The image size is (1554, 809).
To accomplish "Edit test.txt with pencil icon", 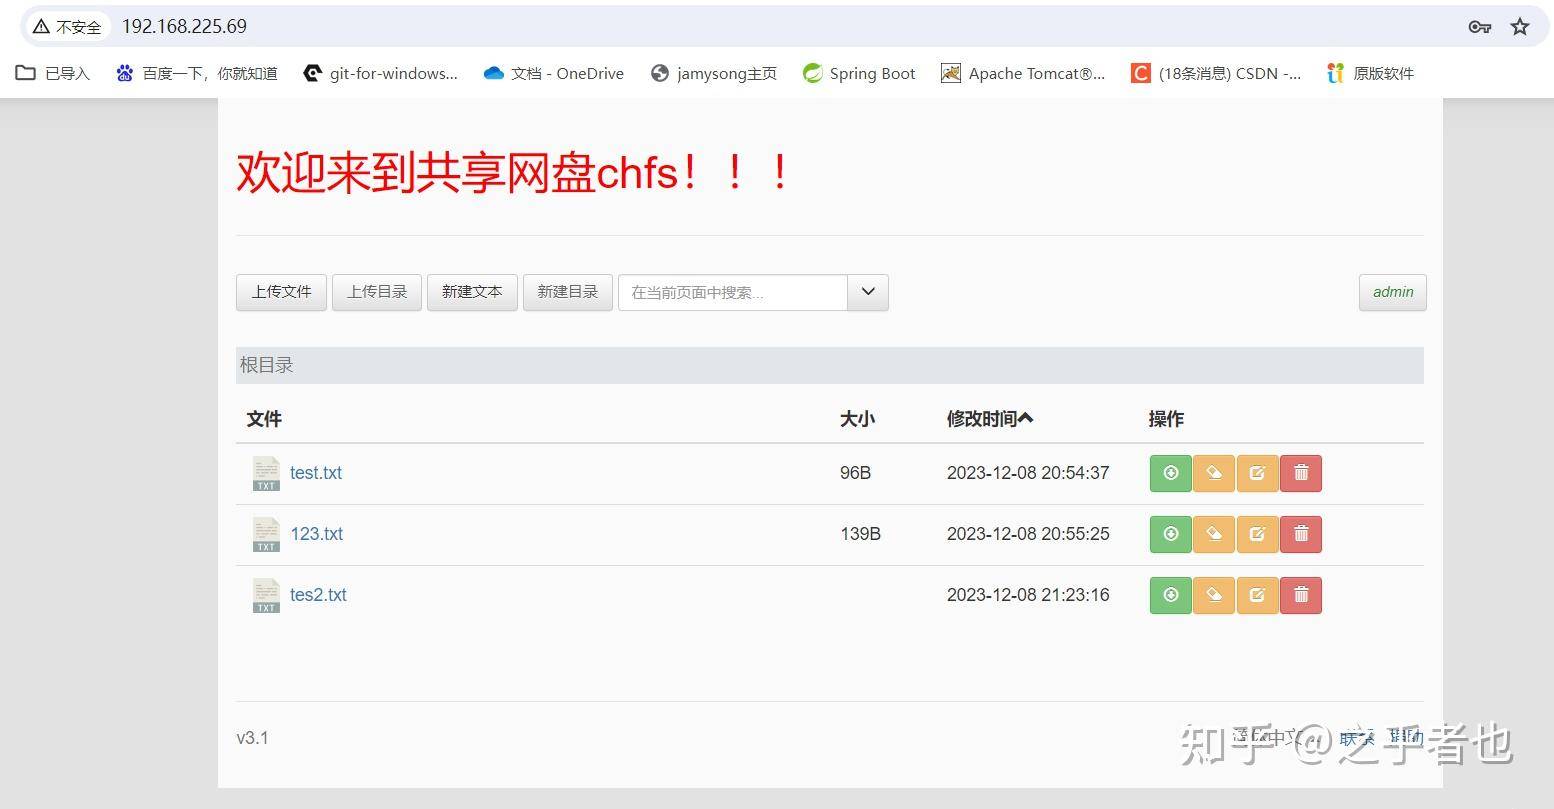I will 1257,473.
